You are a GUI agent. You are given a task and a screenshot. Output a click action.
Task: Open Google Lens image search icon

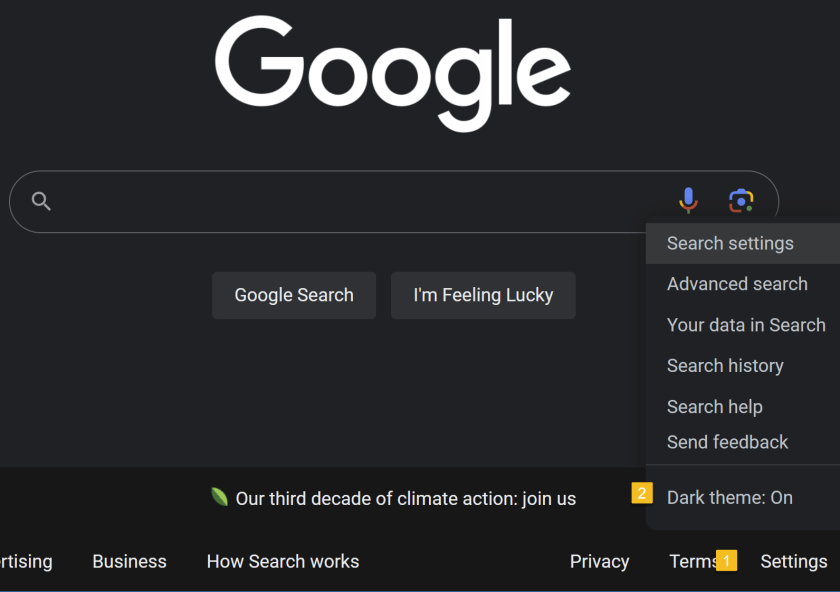[x=740, y=200]
